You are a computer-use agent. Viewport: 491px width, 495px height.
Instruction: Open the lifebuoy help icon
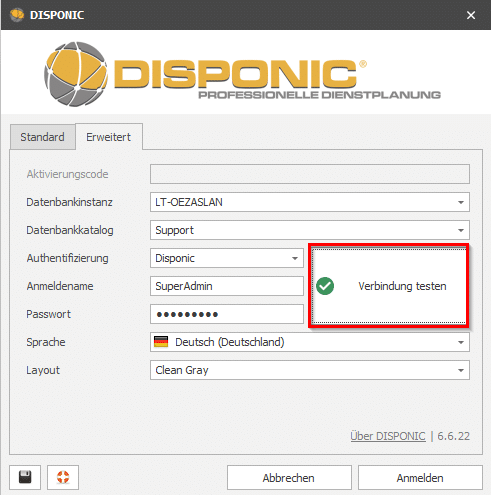point(63,477)
